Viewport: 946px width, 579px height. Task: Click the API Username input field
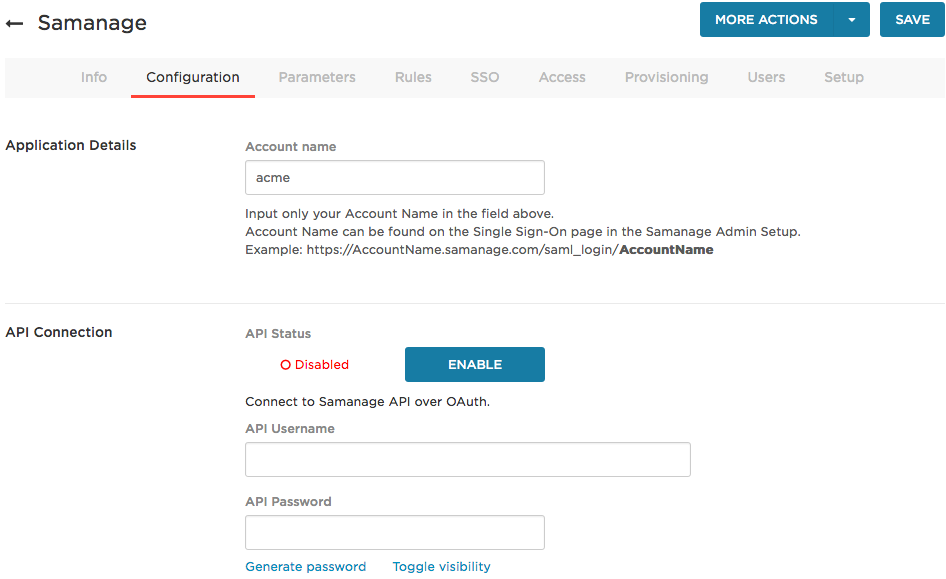(x=467, y=459)
